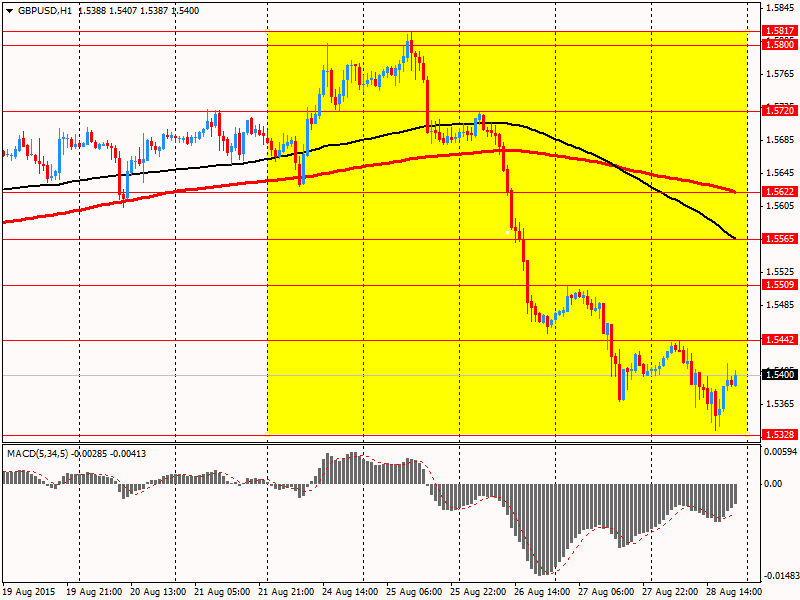The height and width of the screenshot is (600, 800).
Task: Select the 1.5509 red price label
Action: click(x=779, y=285)
